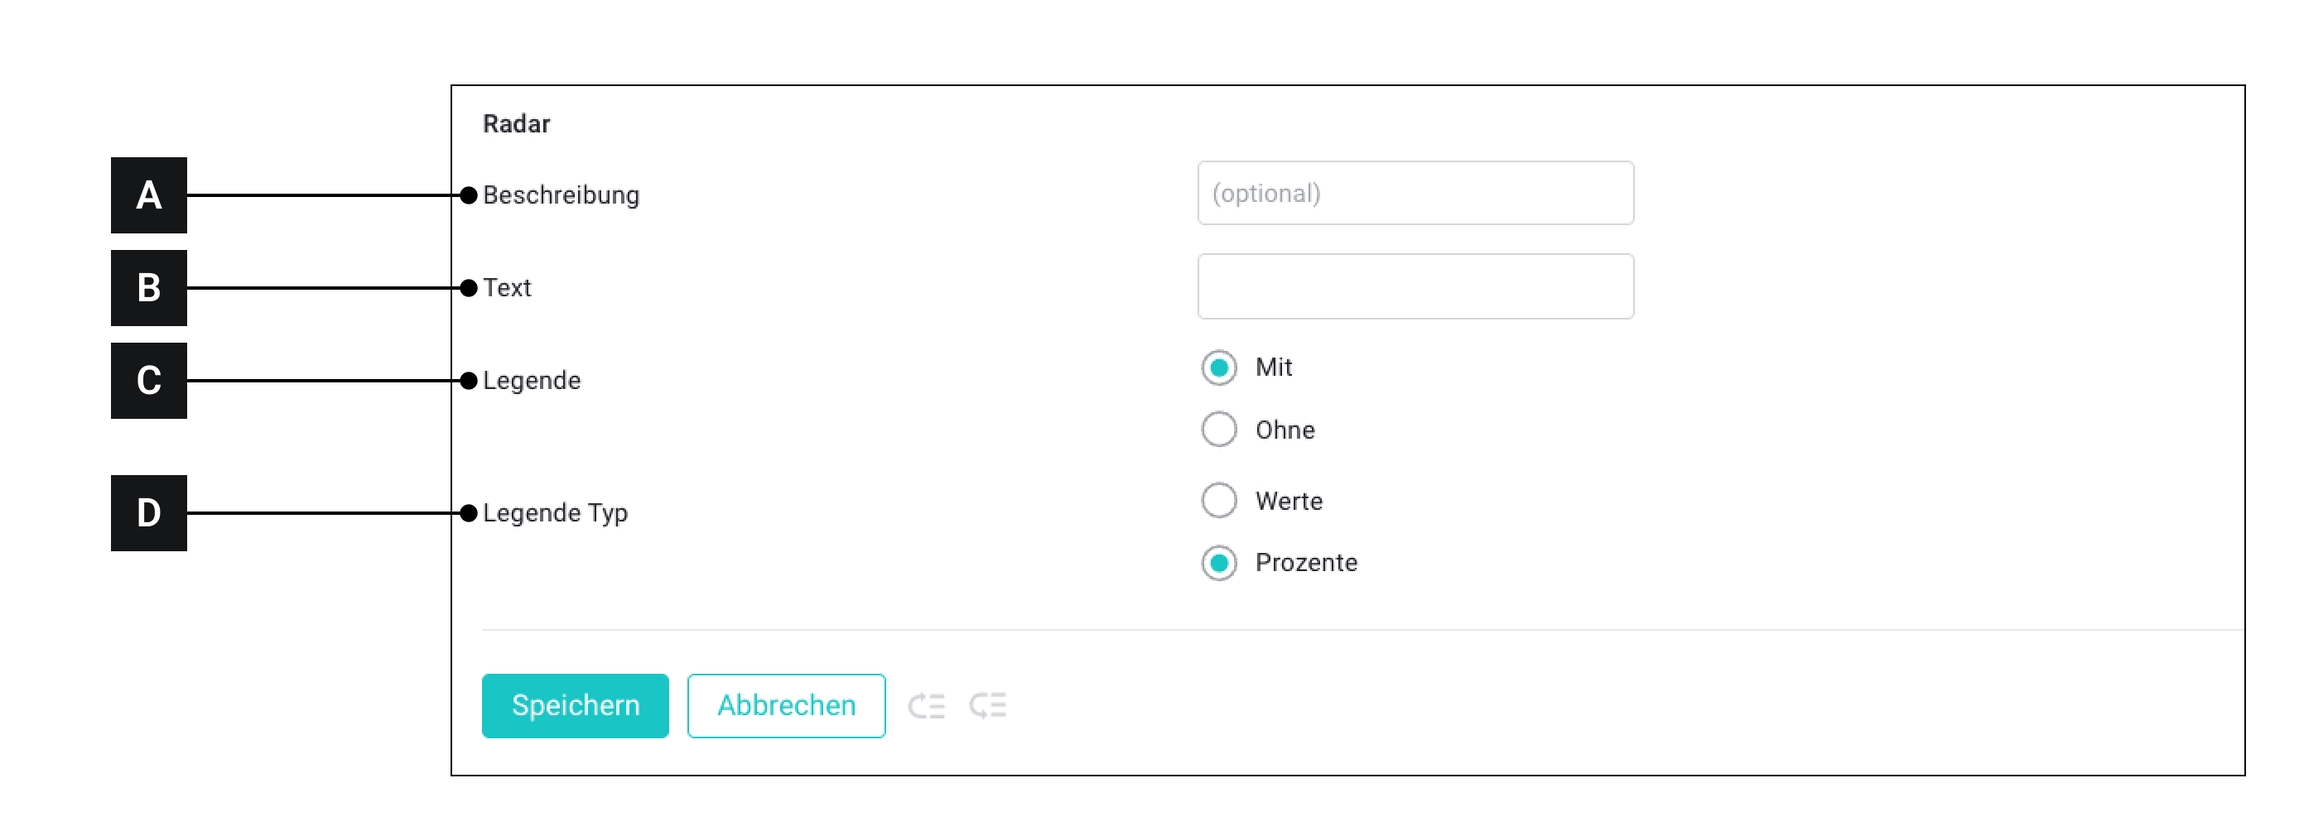Click the Text field label

pyautogui.click(x=507, y=288)
